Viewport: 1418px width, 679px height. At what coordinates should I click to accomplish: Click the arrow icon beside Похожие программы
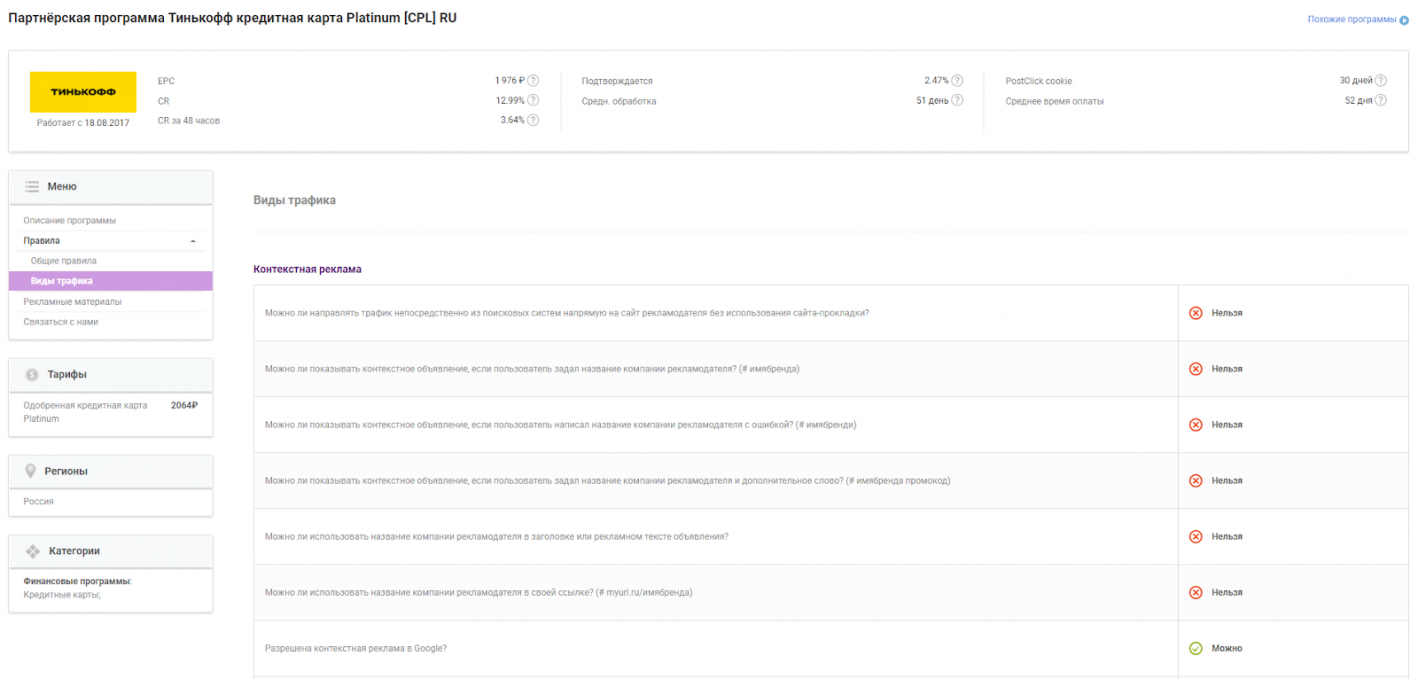(x=1404, y=20)
